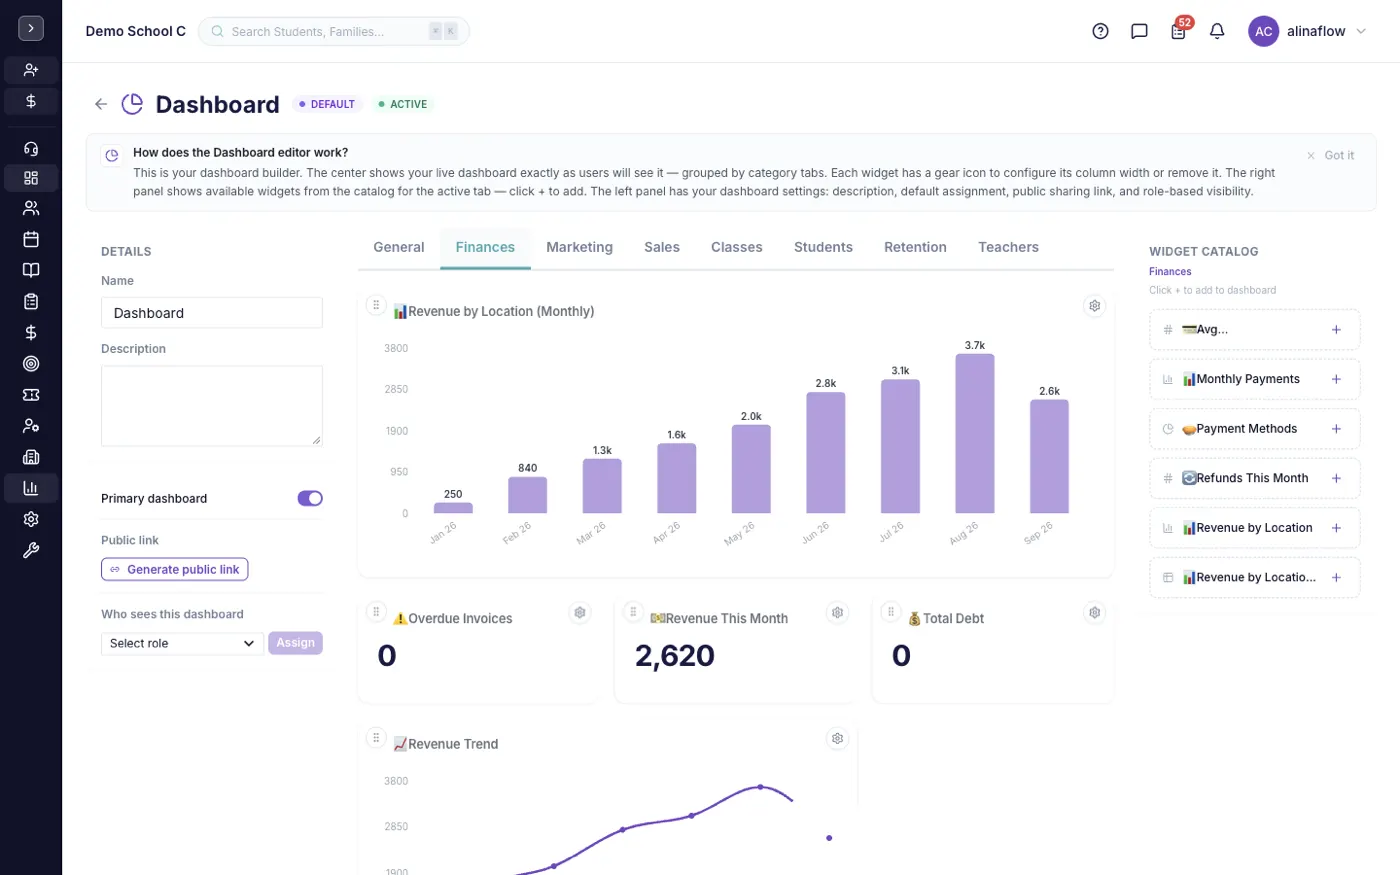This screenshot has width=1400, height=875.
Task: Click the ACTIVE status badge
Action: pos(403,104)
